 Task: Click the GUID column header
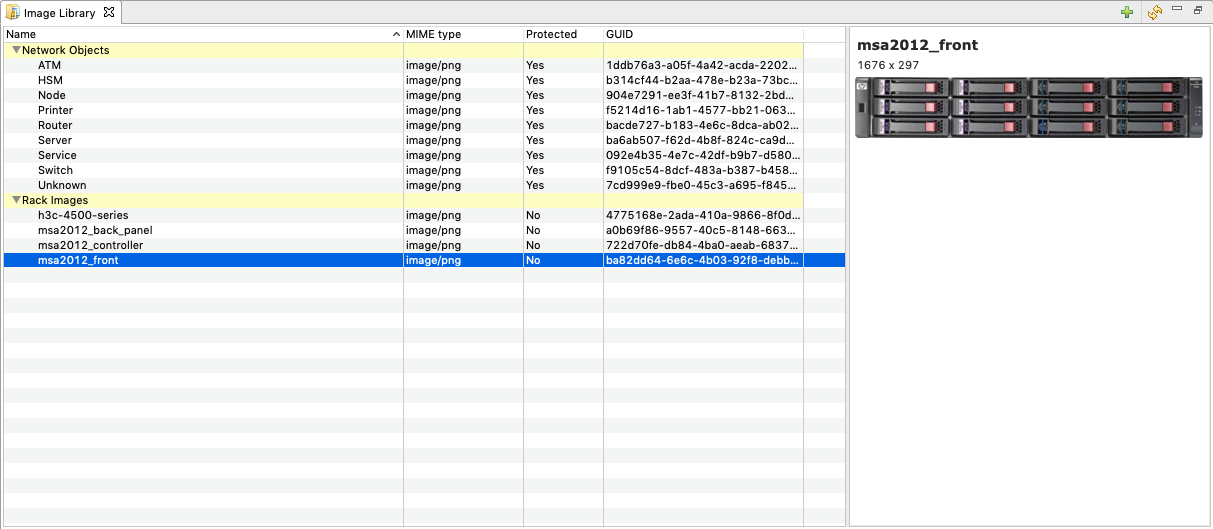coord(700,34)
